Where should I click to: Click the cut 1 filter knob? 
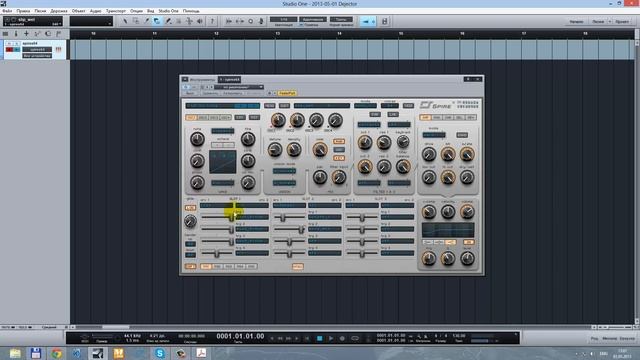click(x=365, y=142)
